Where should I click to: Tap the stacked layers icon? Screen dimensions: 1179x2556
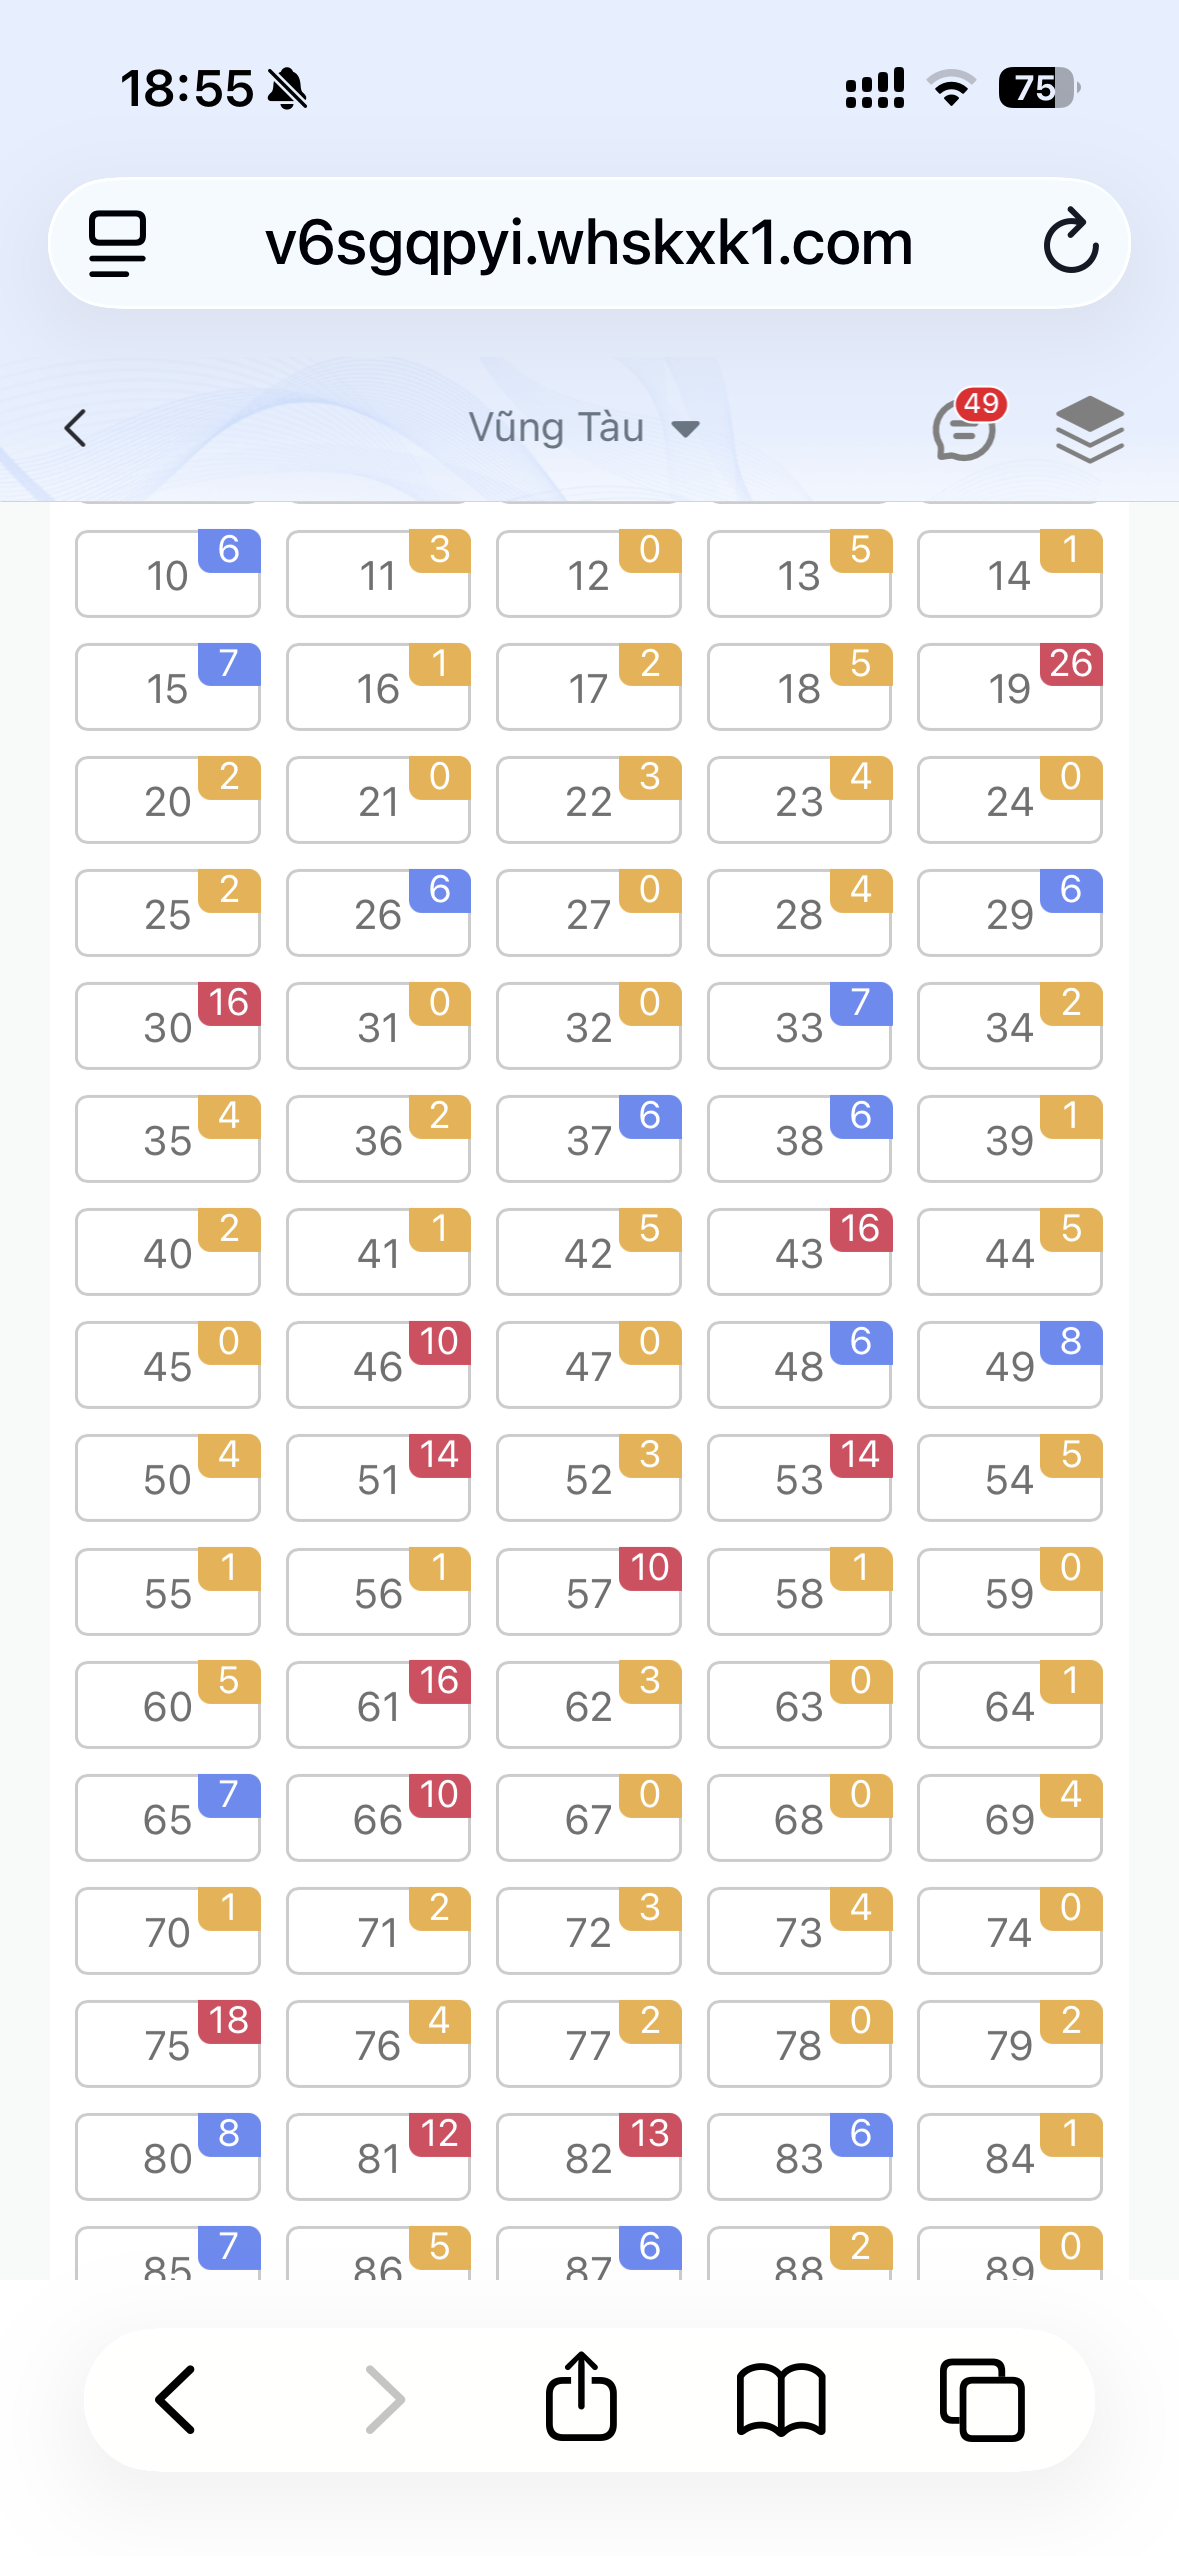(1089, 429)
